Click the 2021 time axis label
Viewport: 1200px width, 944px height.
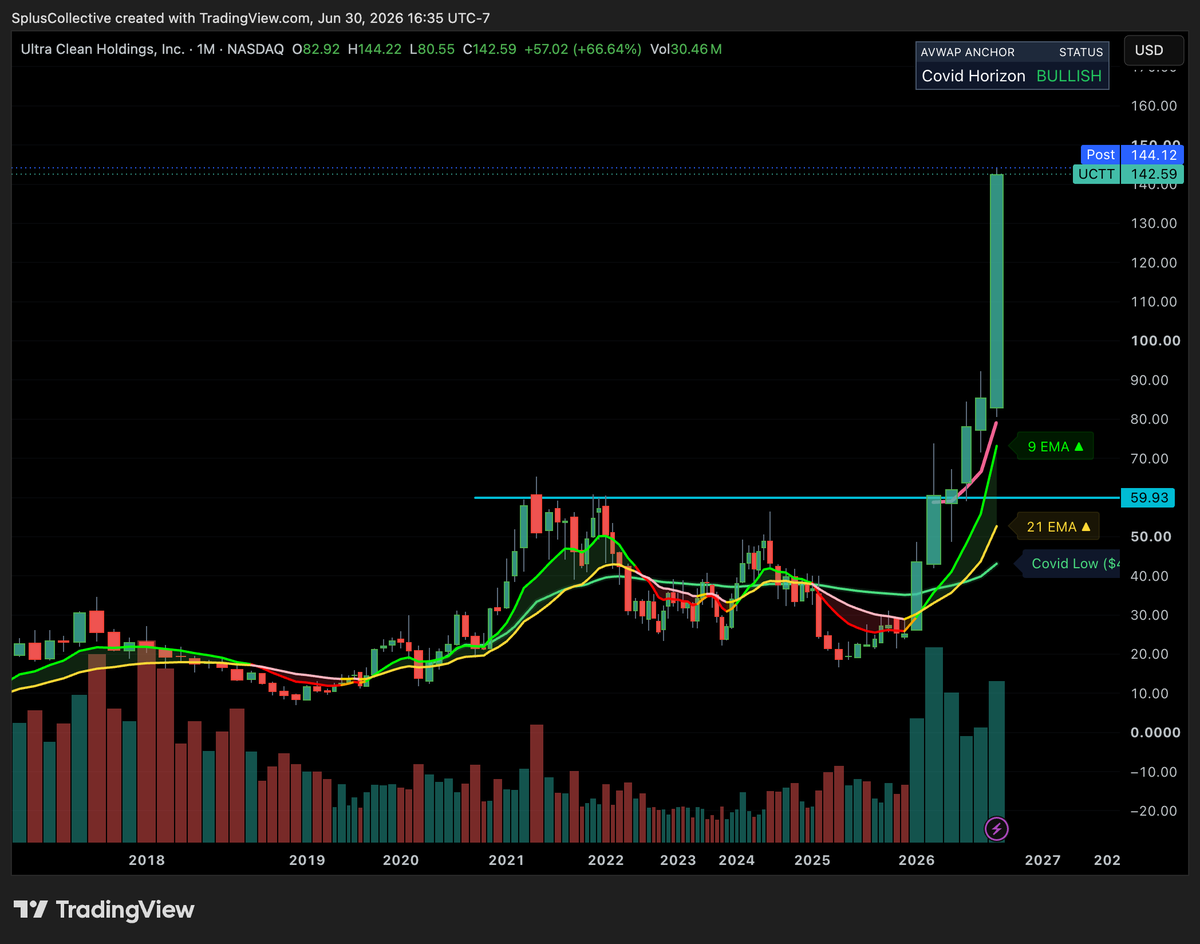tap(507, 860)
